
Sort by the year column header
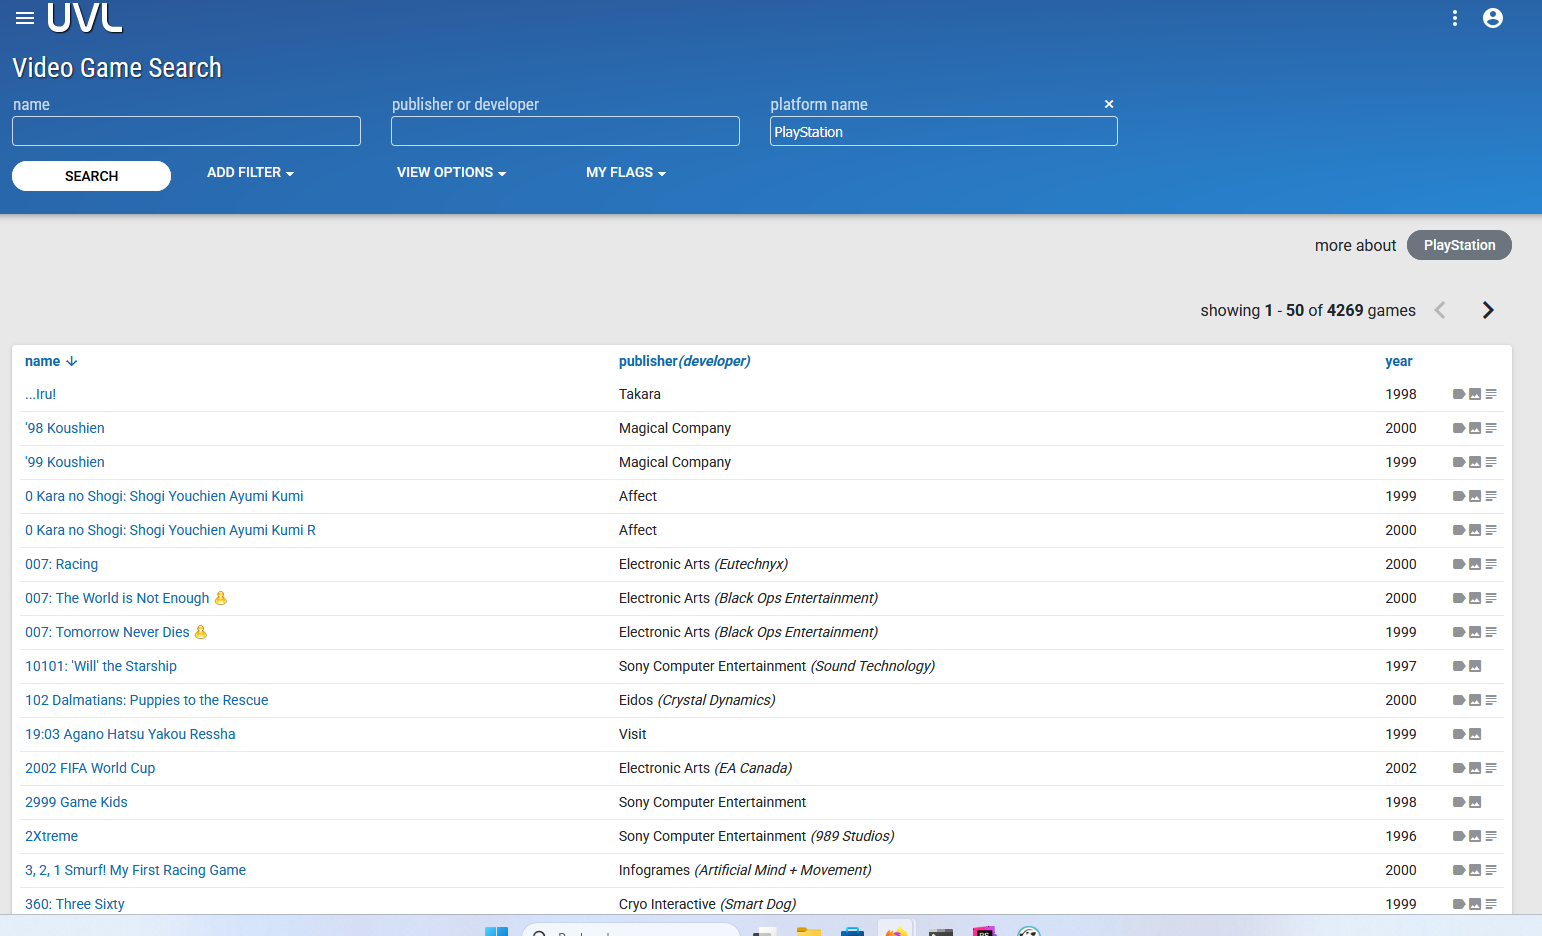point(1399,361)
